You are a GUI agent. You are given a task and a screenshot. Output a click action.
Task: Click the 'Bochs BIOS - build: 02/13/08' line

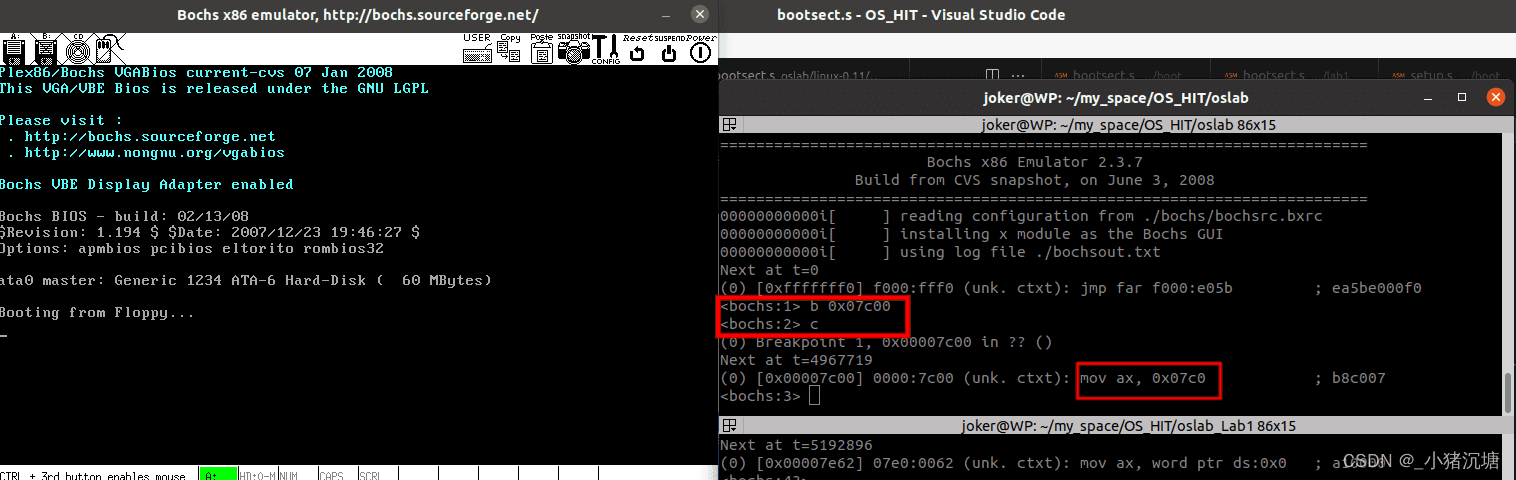124,217
